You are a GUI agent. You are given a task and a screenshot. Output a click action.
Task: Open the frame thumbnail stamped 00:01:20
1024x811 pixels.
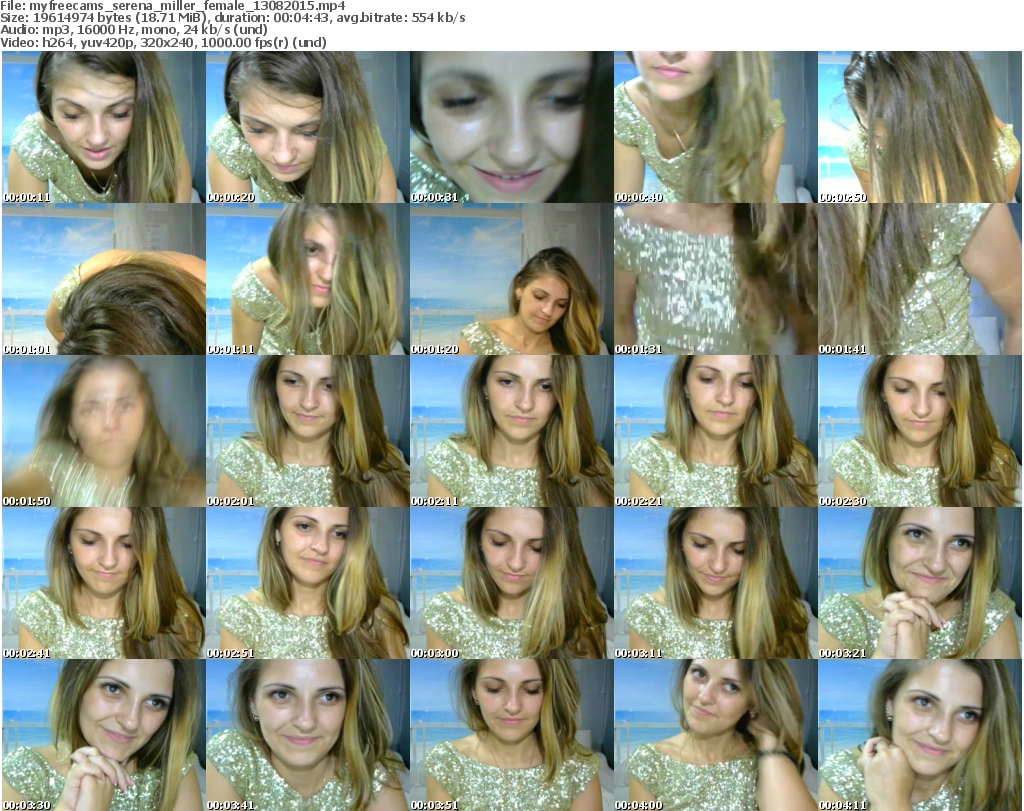(511, 279)
